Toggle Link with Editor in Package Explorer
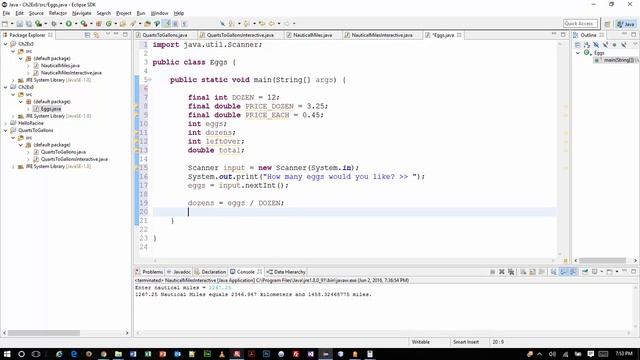The width and height of the screenshot is (640, 360). [x=96, y=35]
